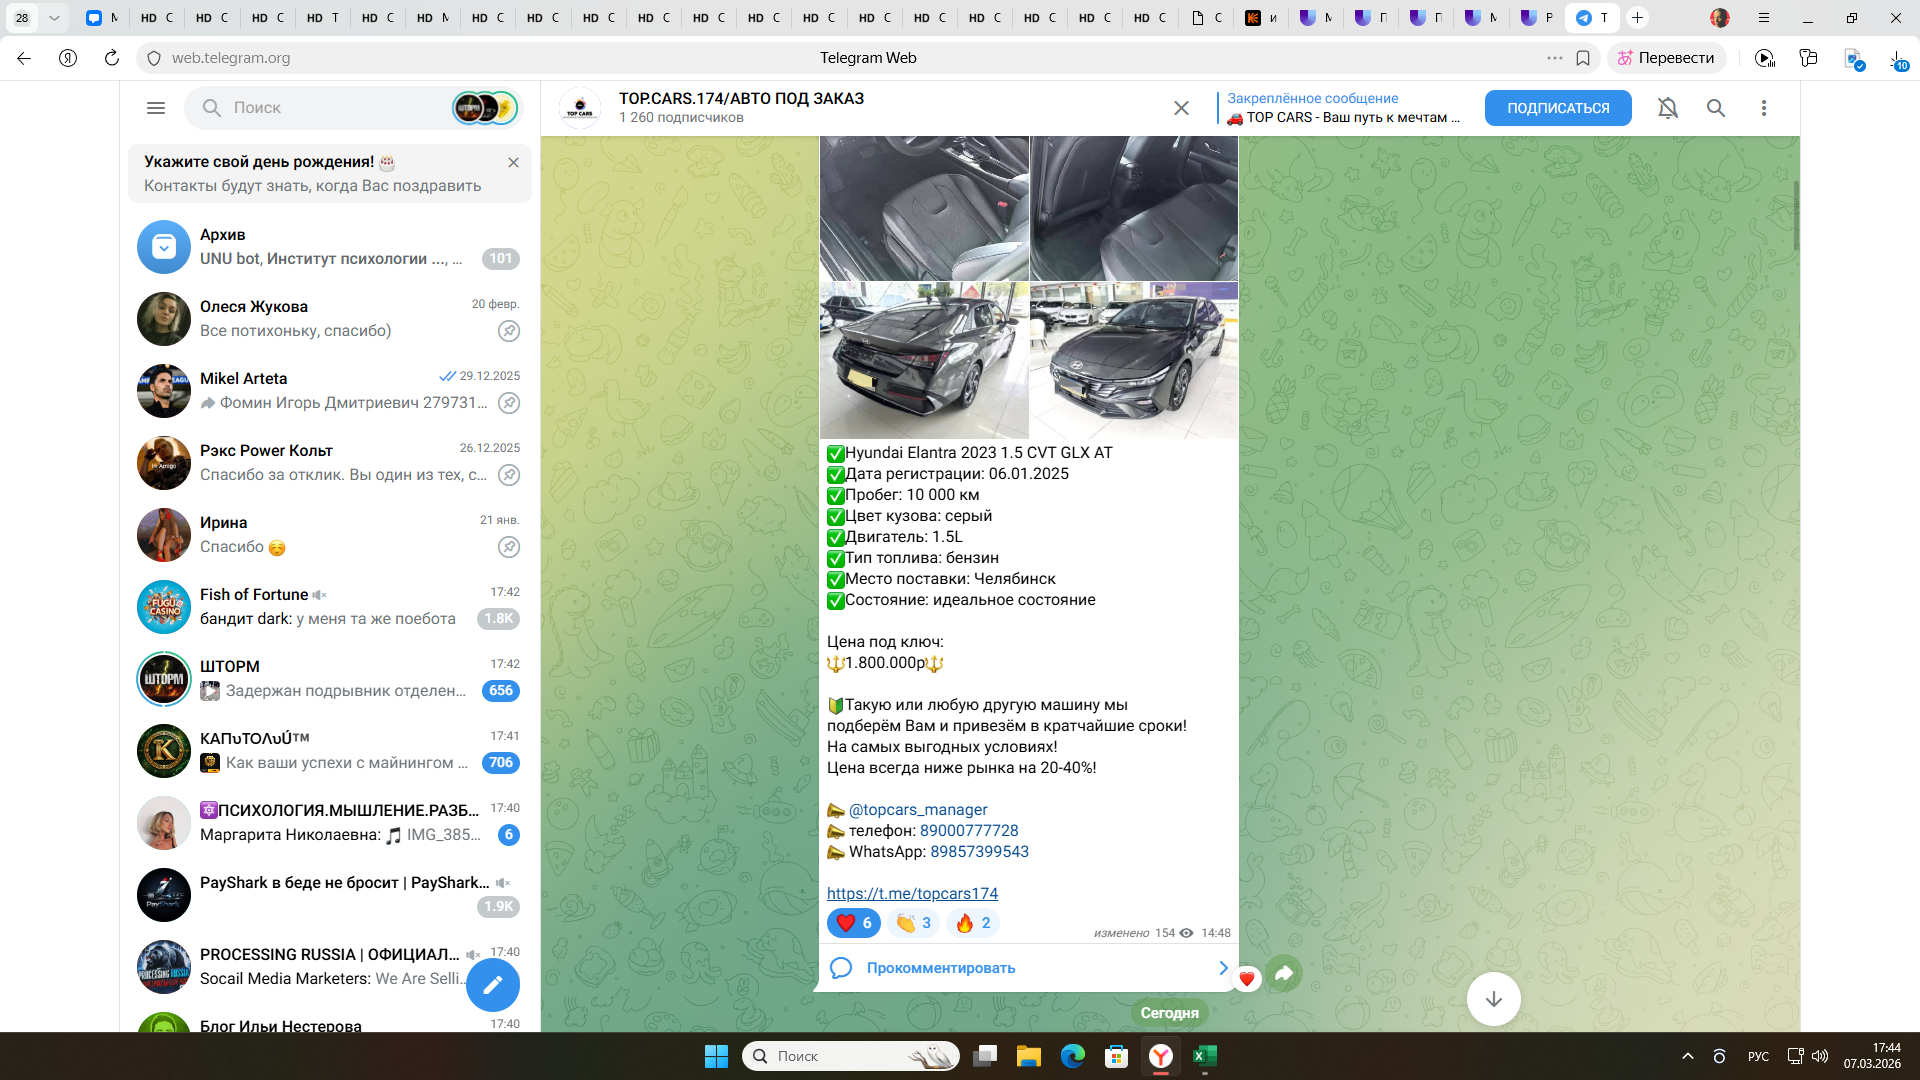Image resolution: width=1920 pixels, height=1080 pixels.
Task: Open the Telegram hamburger menu
Action: pos(155,108)
